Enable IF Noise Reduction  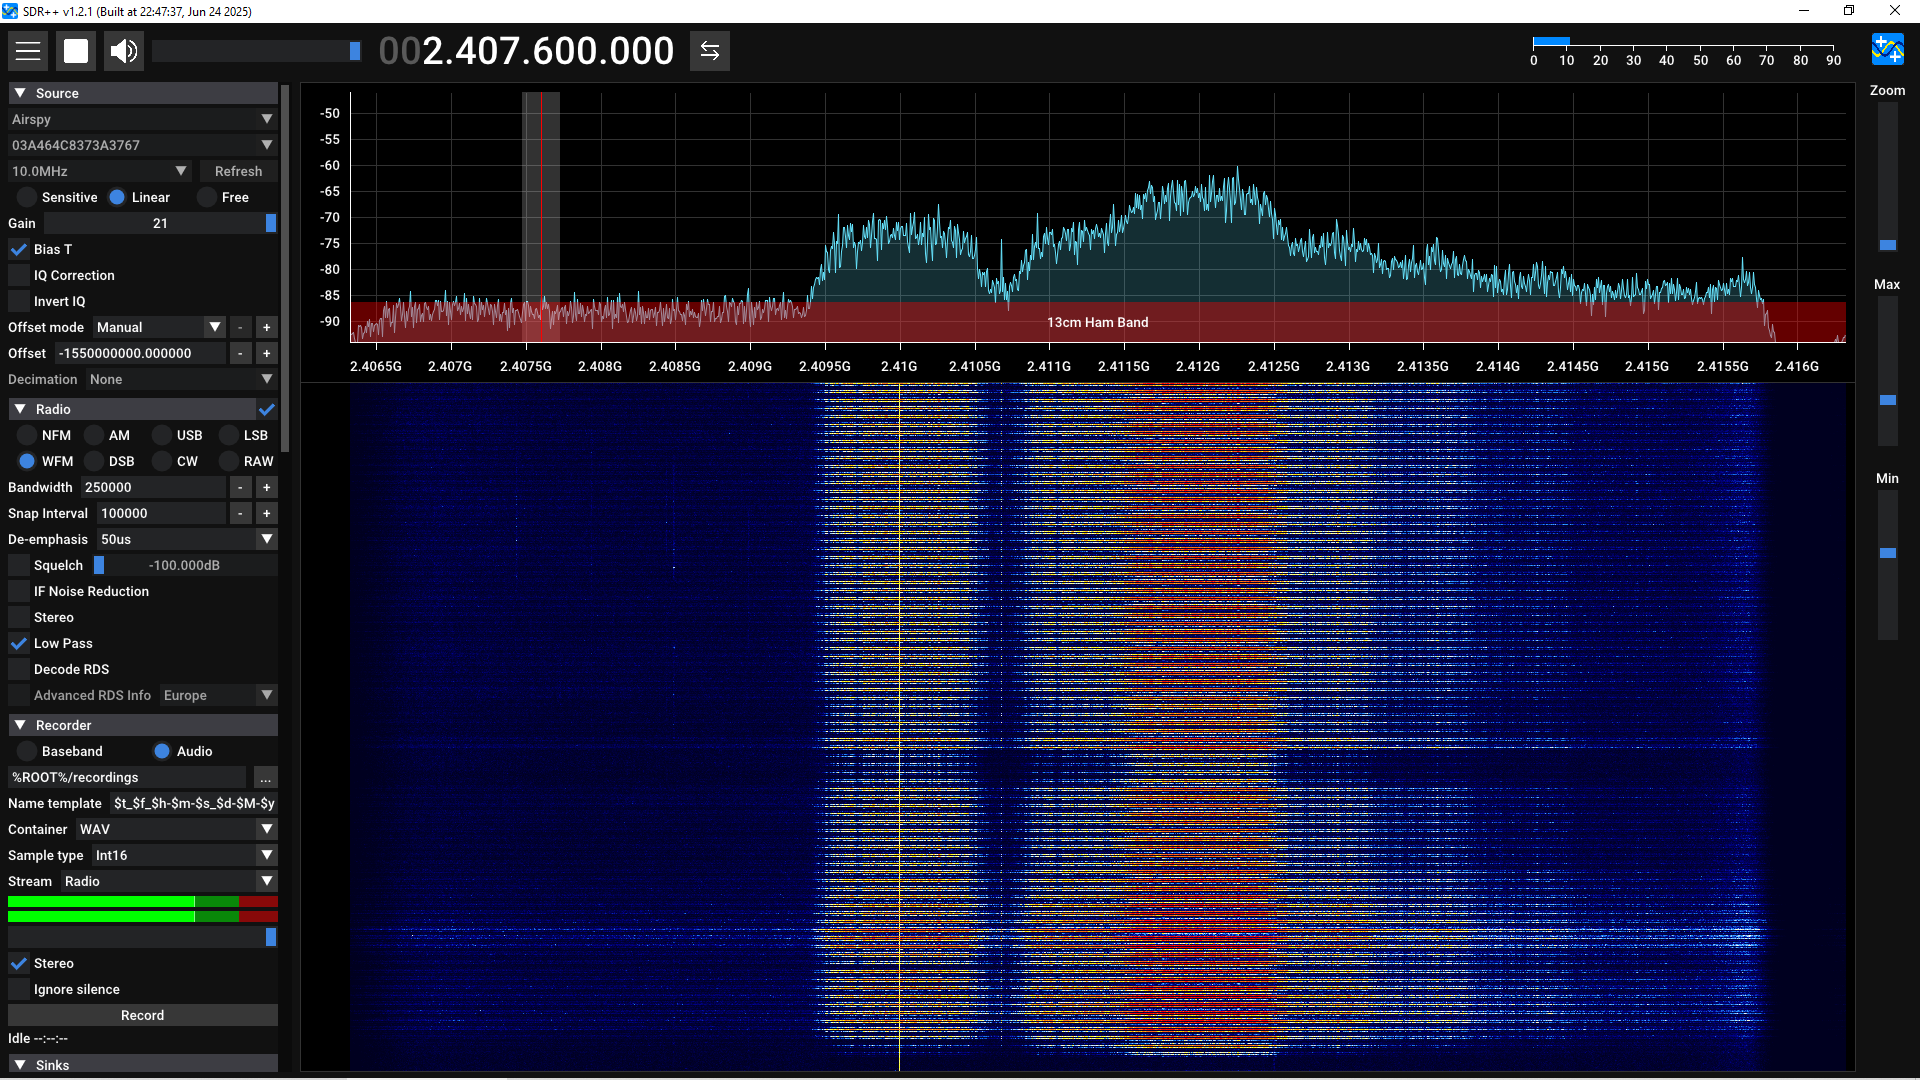click(19, 591)
